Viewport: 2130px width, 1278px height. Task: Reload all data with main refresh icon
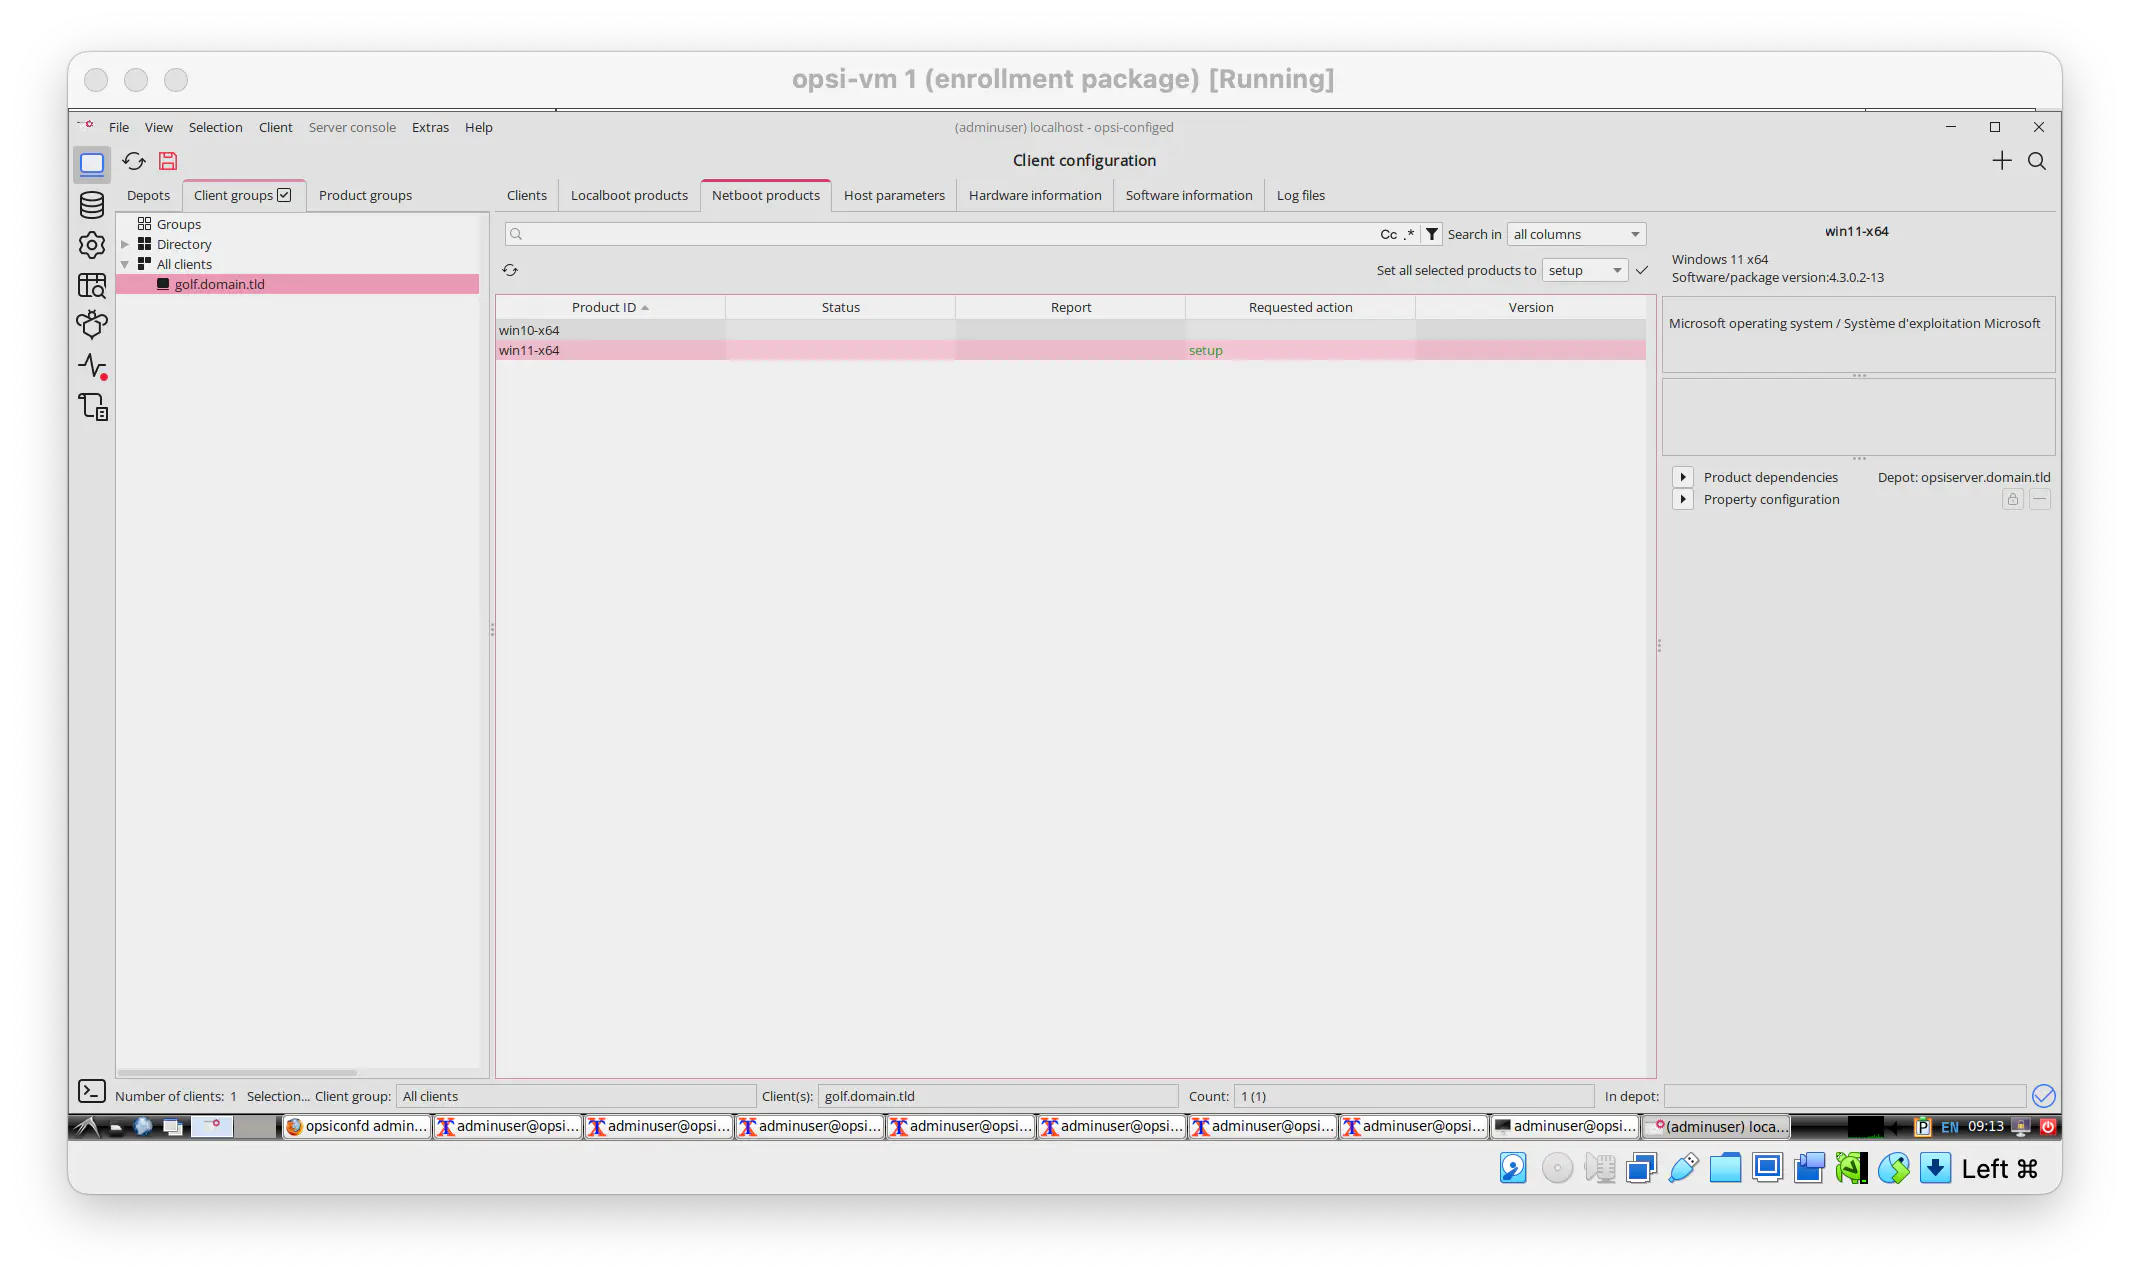(134, 161)
